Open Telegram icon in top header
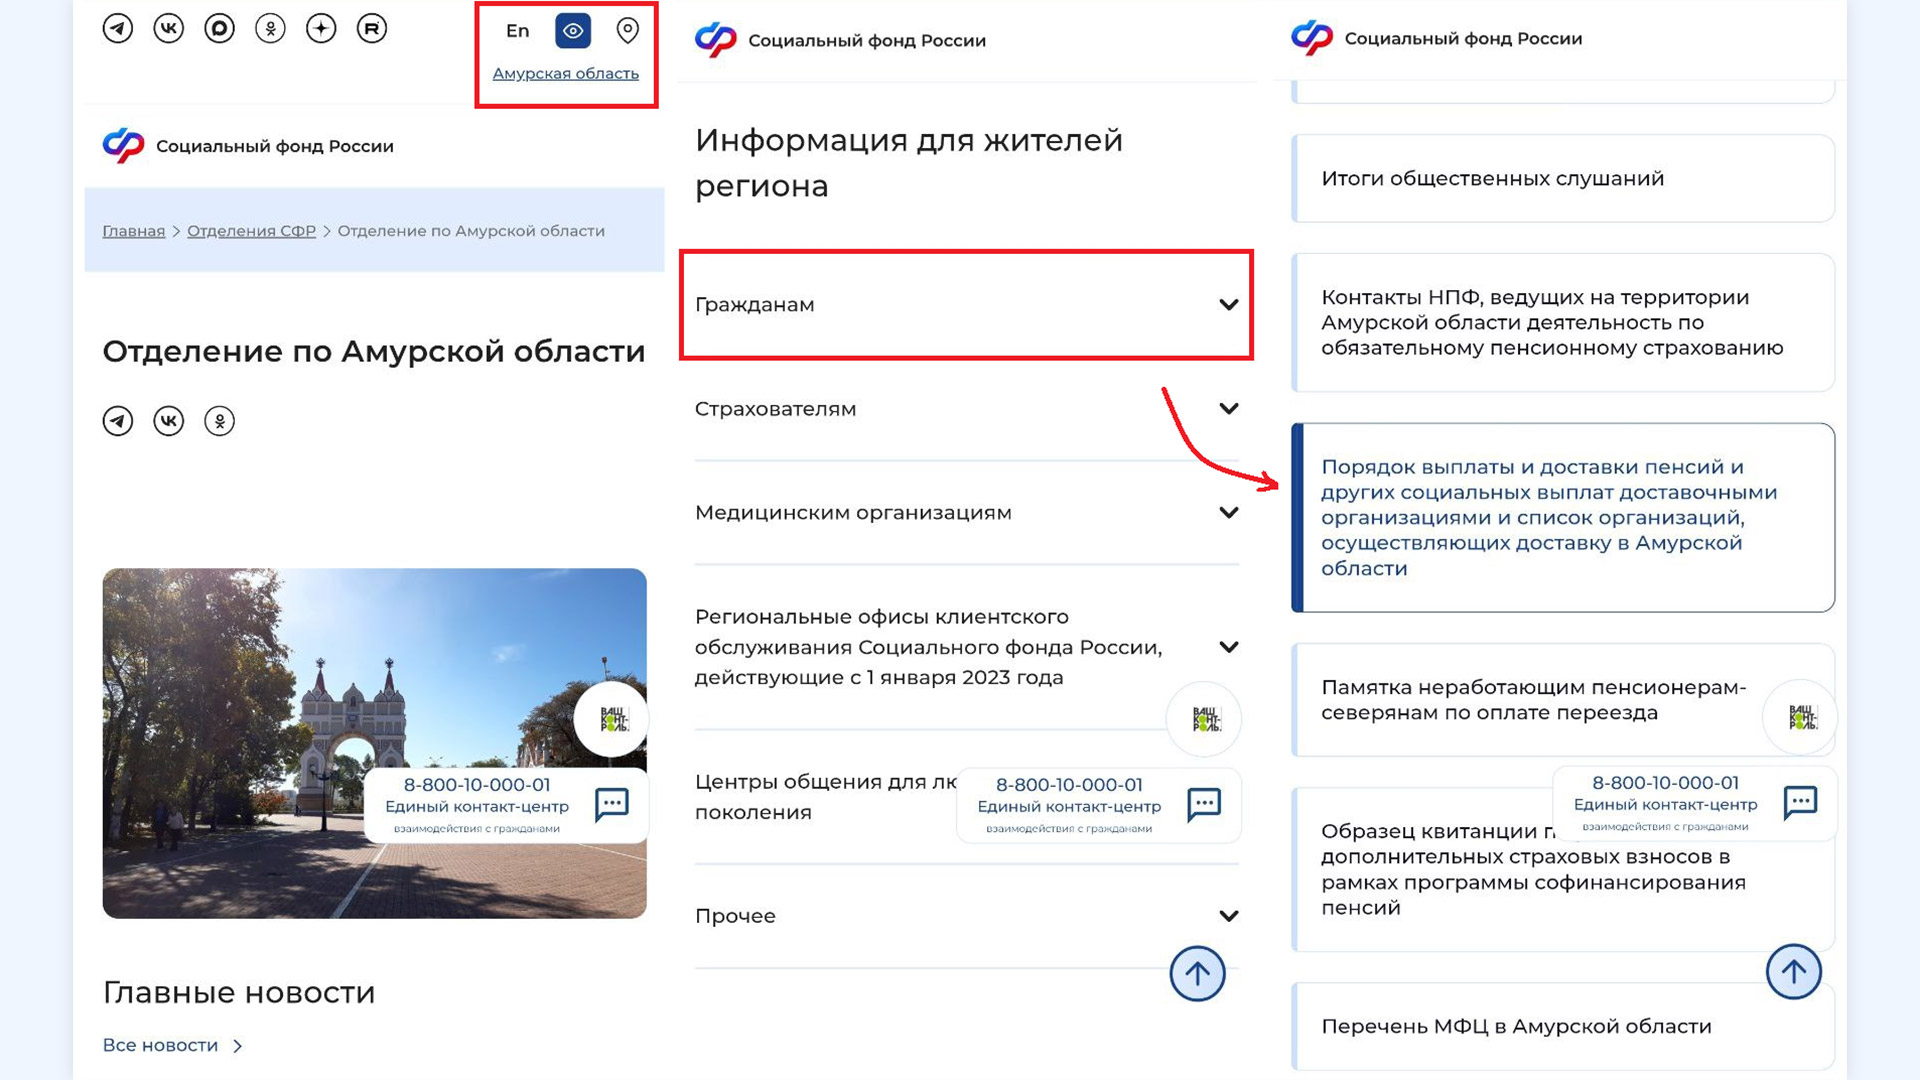This screenshot has height=1080, width=1920. [118, 28]
